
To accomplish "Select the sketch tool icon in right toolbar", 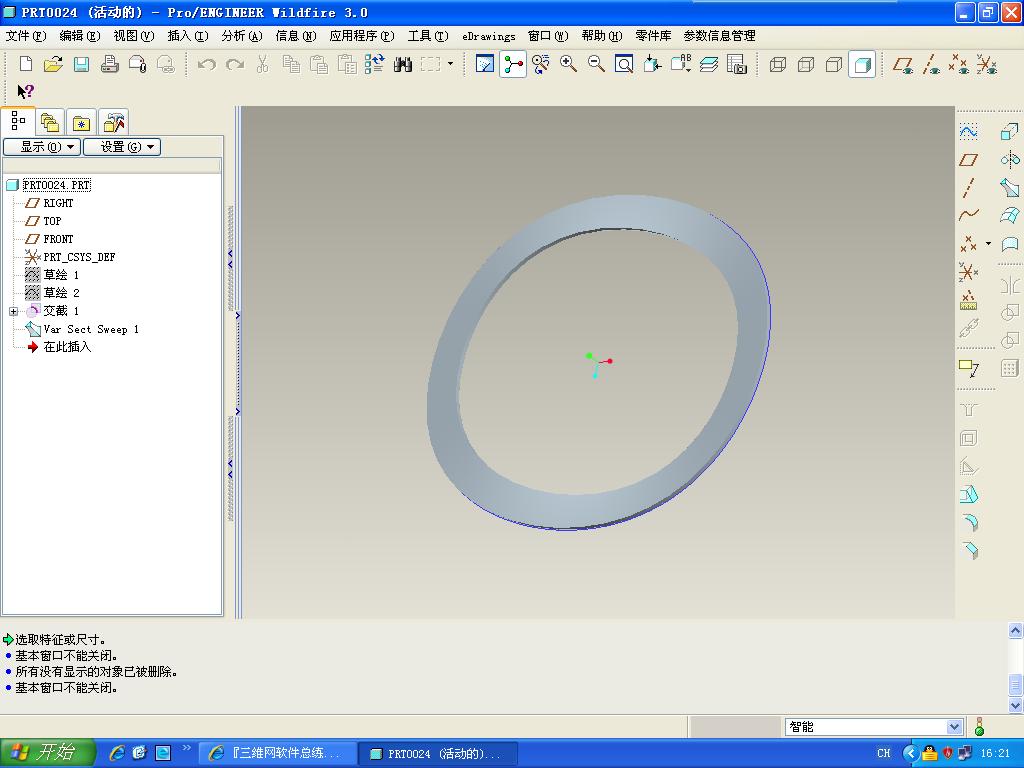I will pos(968,132).
